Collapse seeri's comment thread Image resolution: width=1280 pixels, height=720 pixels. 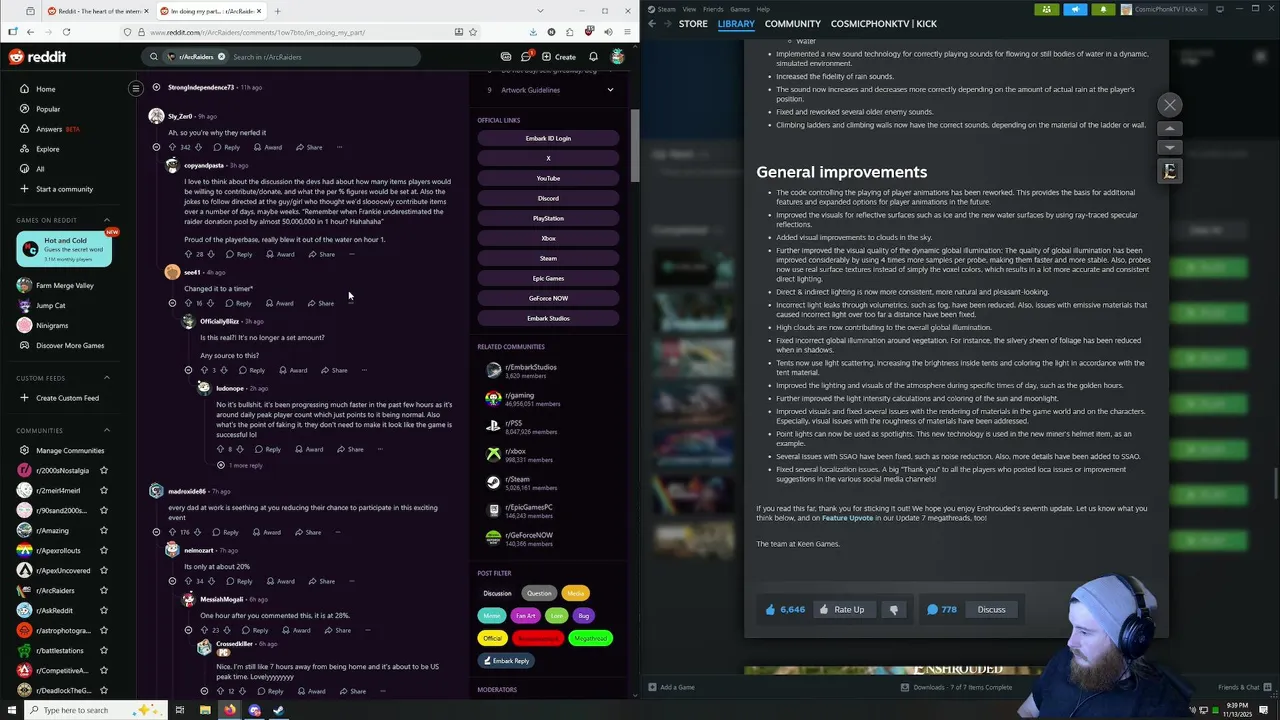click(x=172, y=303)
